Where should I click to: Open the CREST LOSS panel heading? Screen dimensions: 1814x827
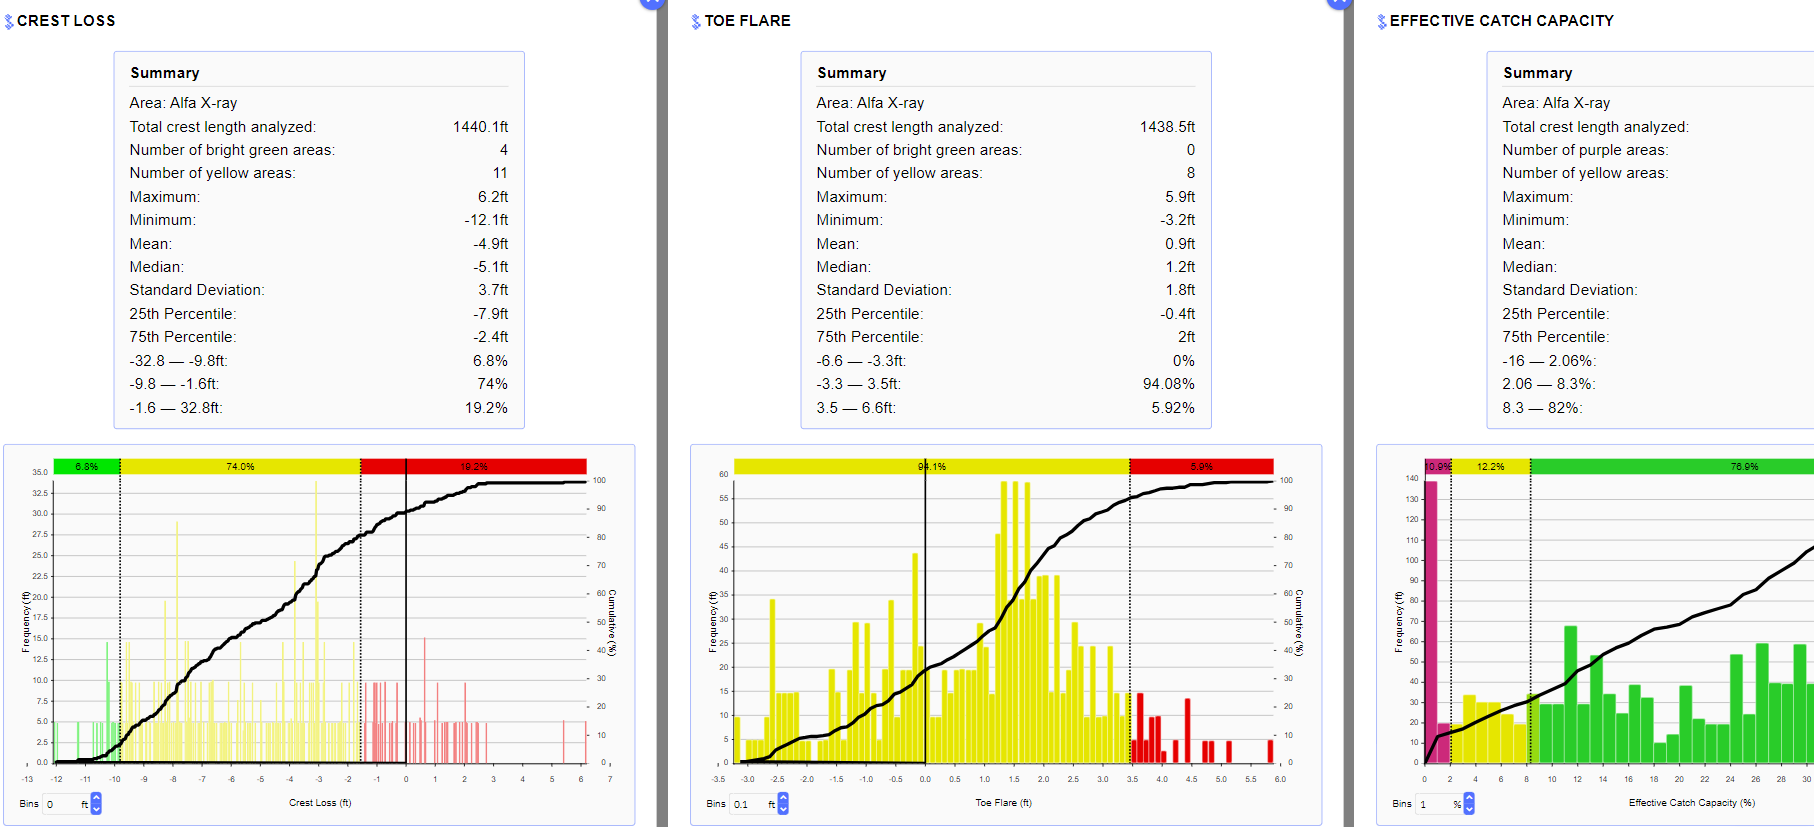66,21
